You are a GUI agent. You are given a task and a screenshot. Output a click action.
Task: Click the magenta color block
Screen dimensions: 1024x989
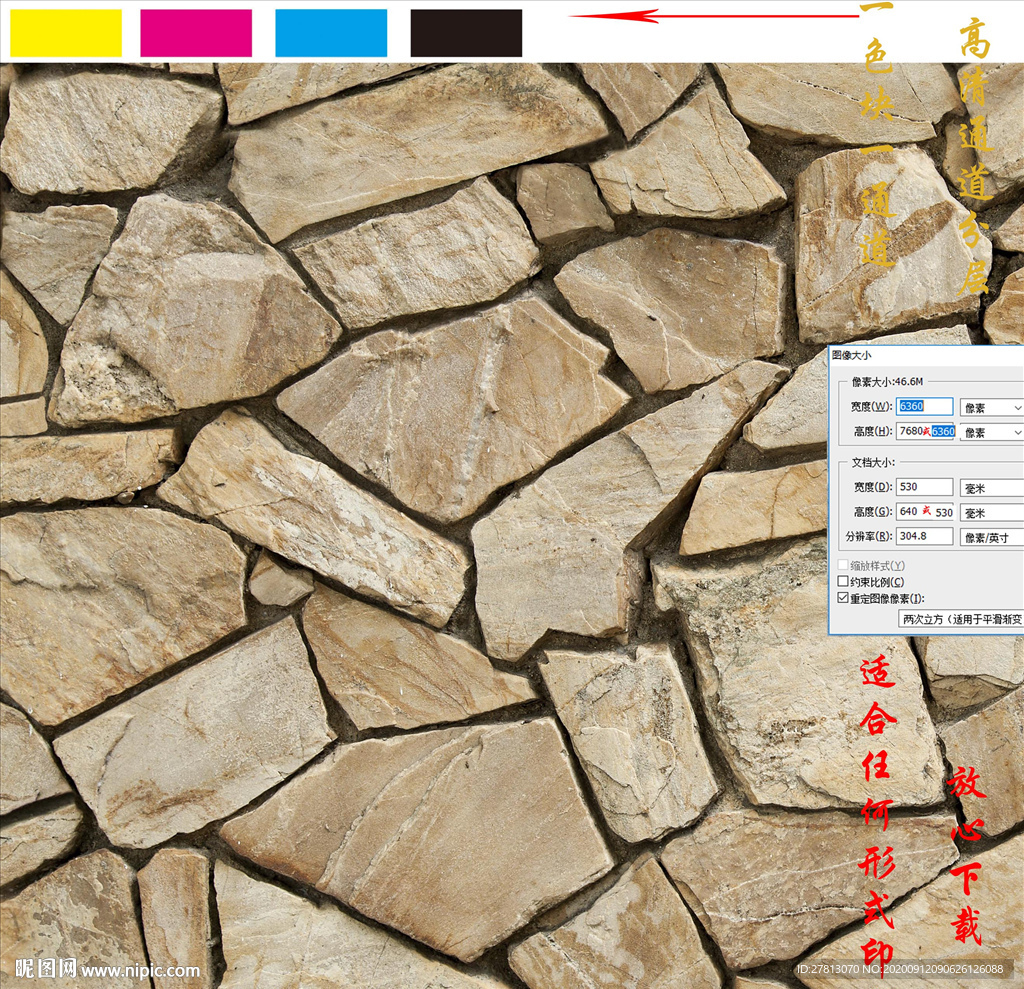196,33
